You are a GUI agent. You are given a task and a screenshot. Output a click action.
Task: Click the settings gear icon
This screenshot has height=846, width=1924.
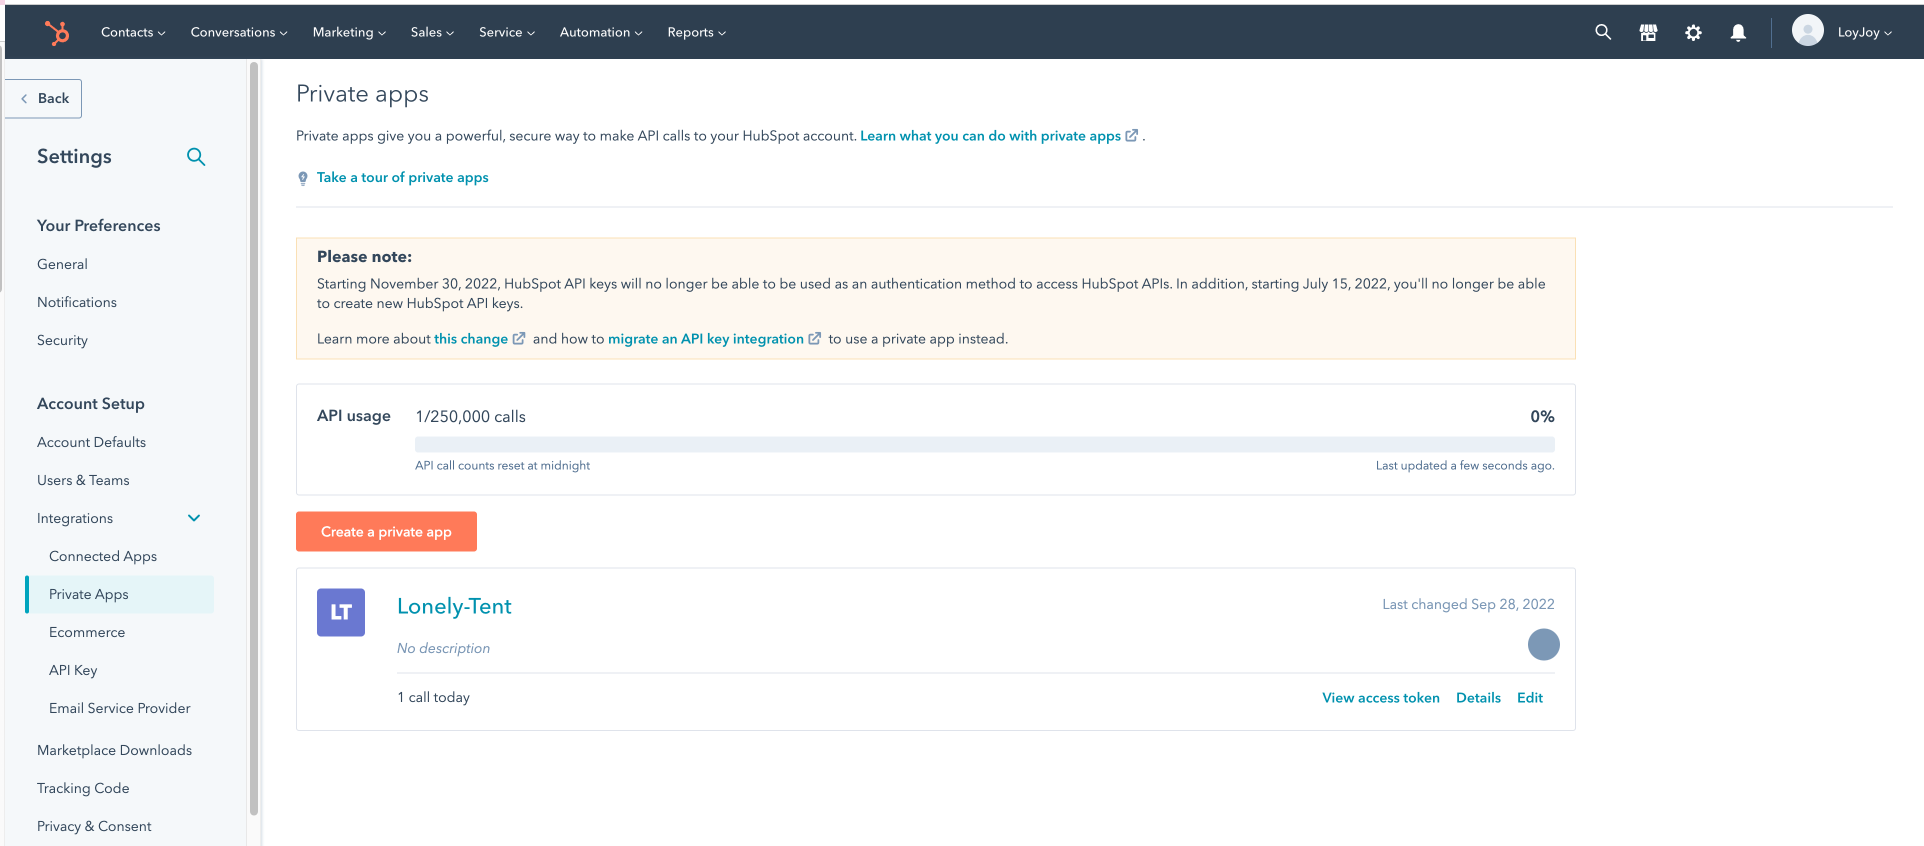click(x=1693, y=33)
